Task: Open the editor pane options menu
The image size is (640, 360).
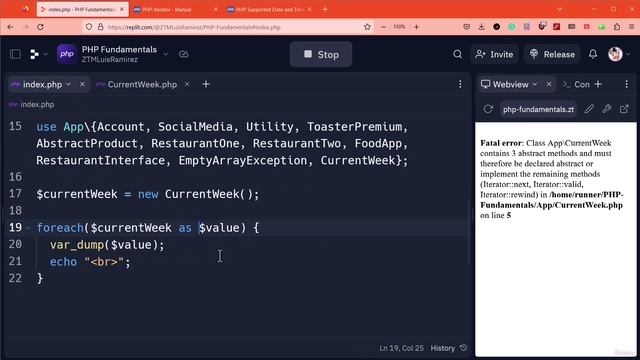Action: pyautogui.click(x=460, y=84)
